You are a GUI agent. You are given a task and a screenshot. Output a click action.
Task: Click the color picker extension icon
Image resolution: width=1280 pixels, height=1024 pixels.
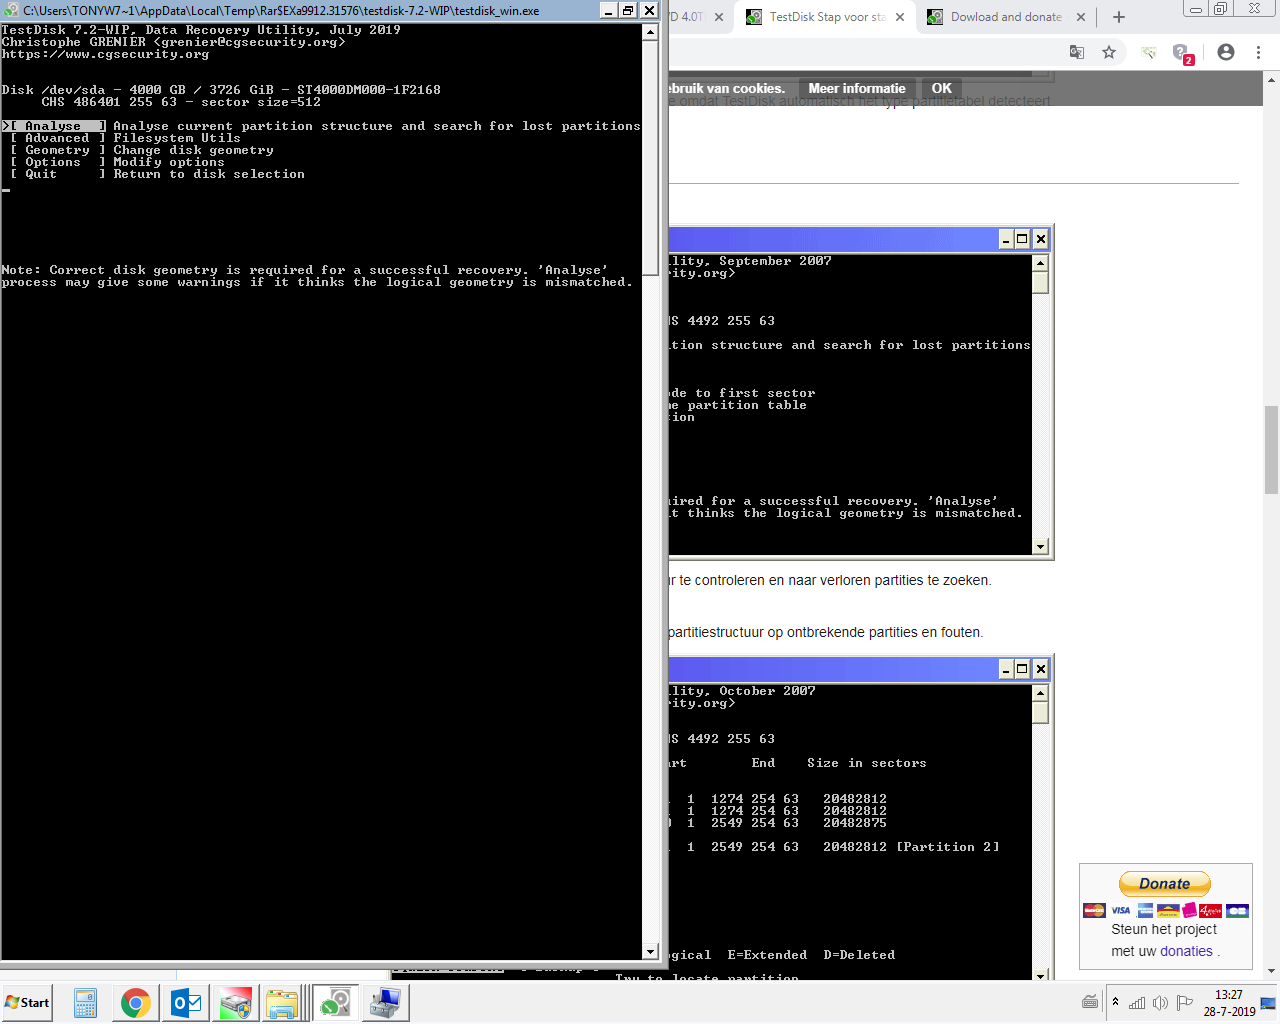[x=1149, y=52]
